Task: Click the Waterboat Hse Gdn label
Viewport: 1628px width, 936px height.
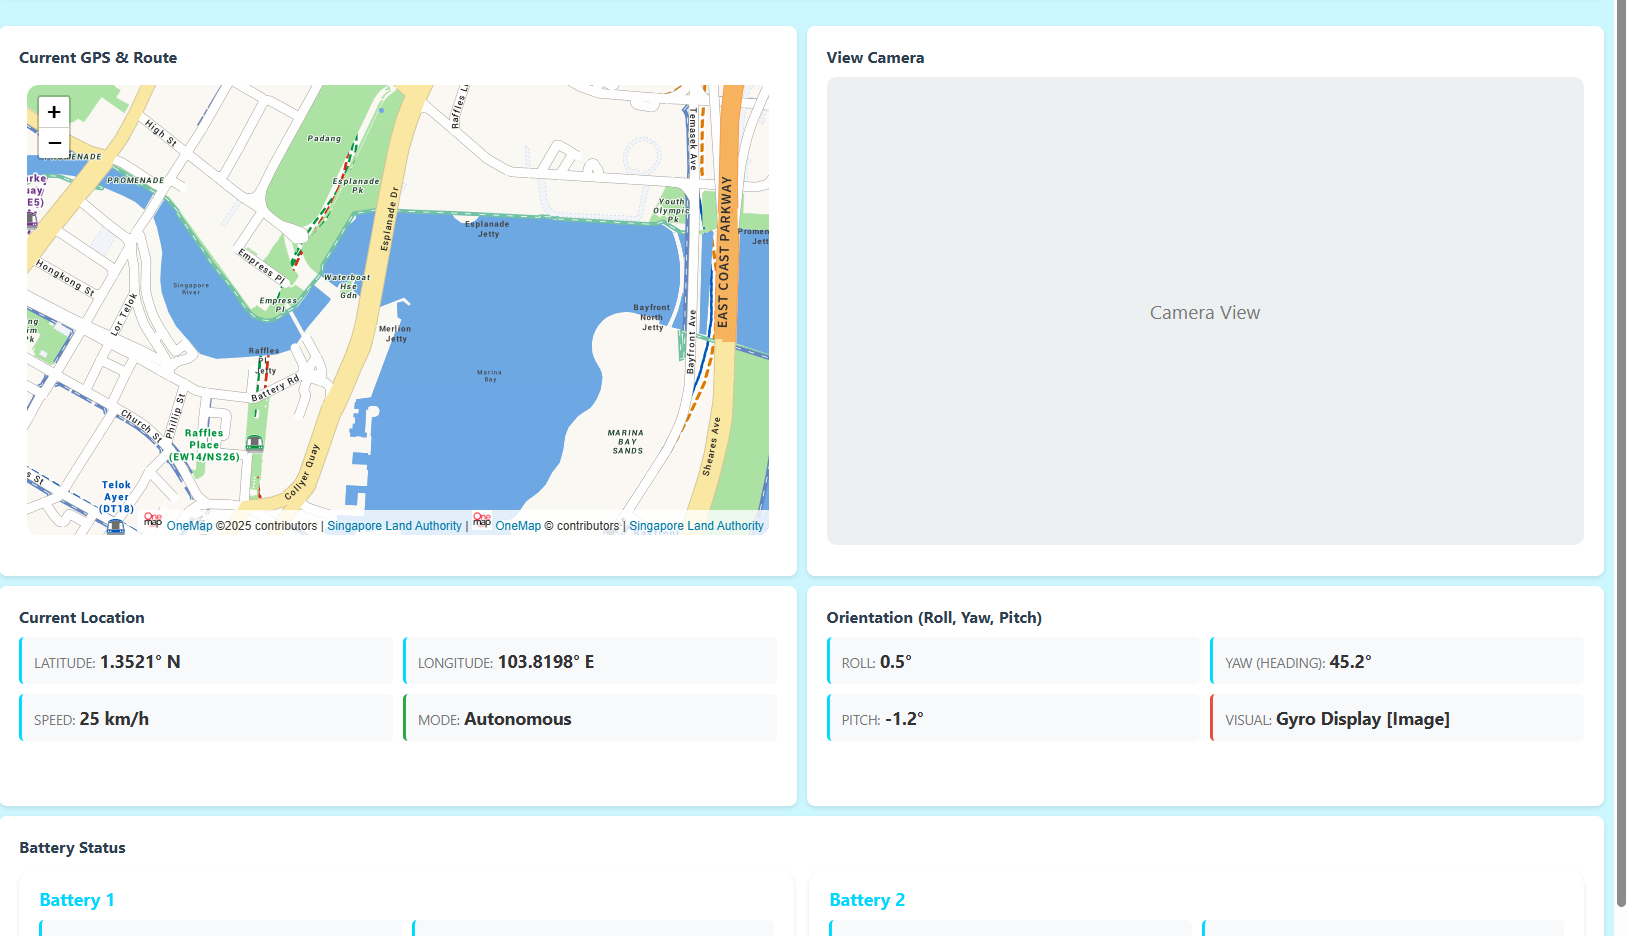Action: pos(347,286)
